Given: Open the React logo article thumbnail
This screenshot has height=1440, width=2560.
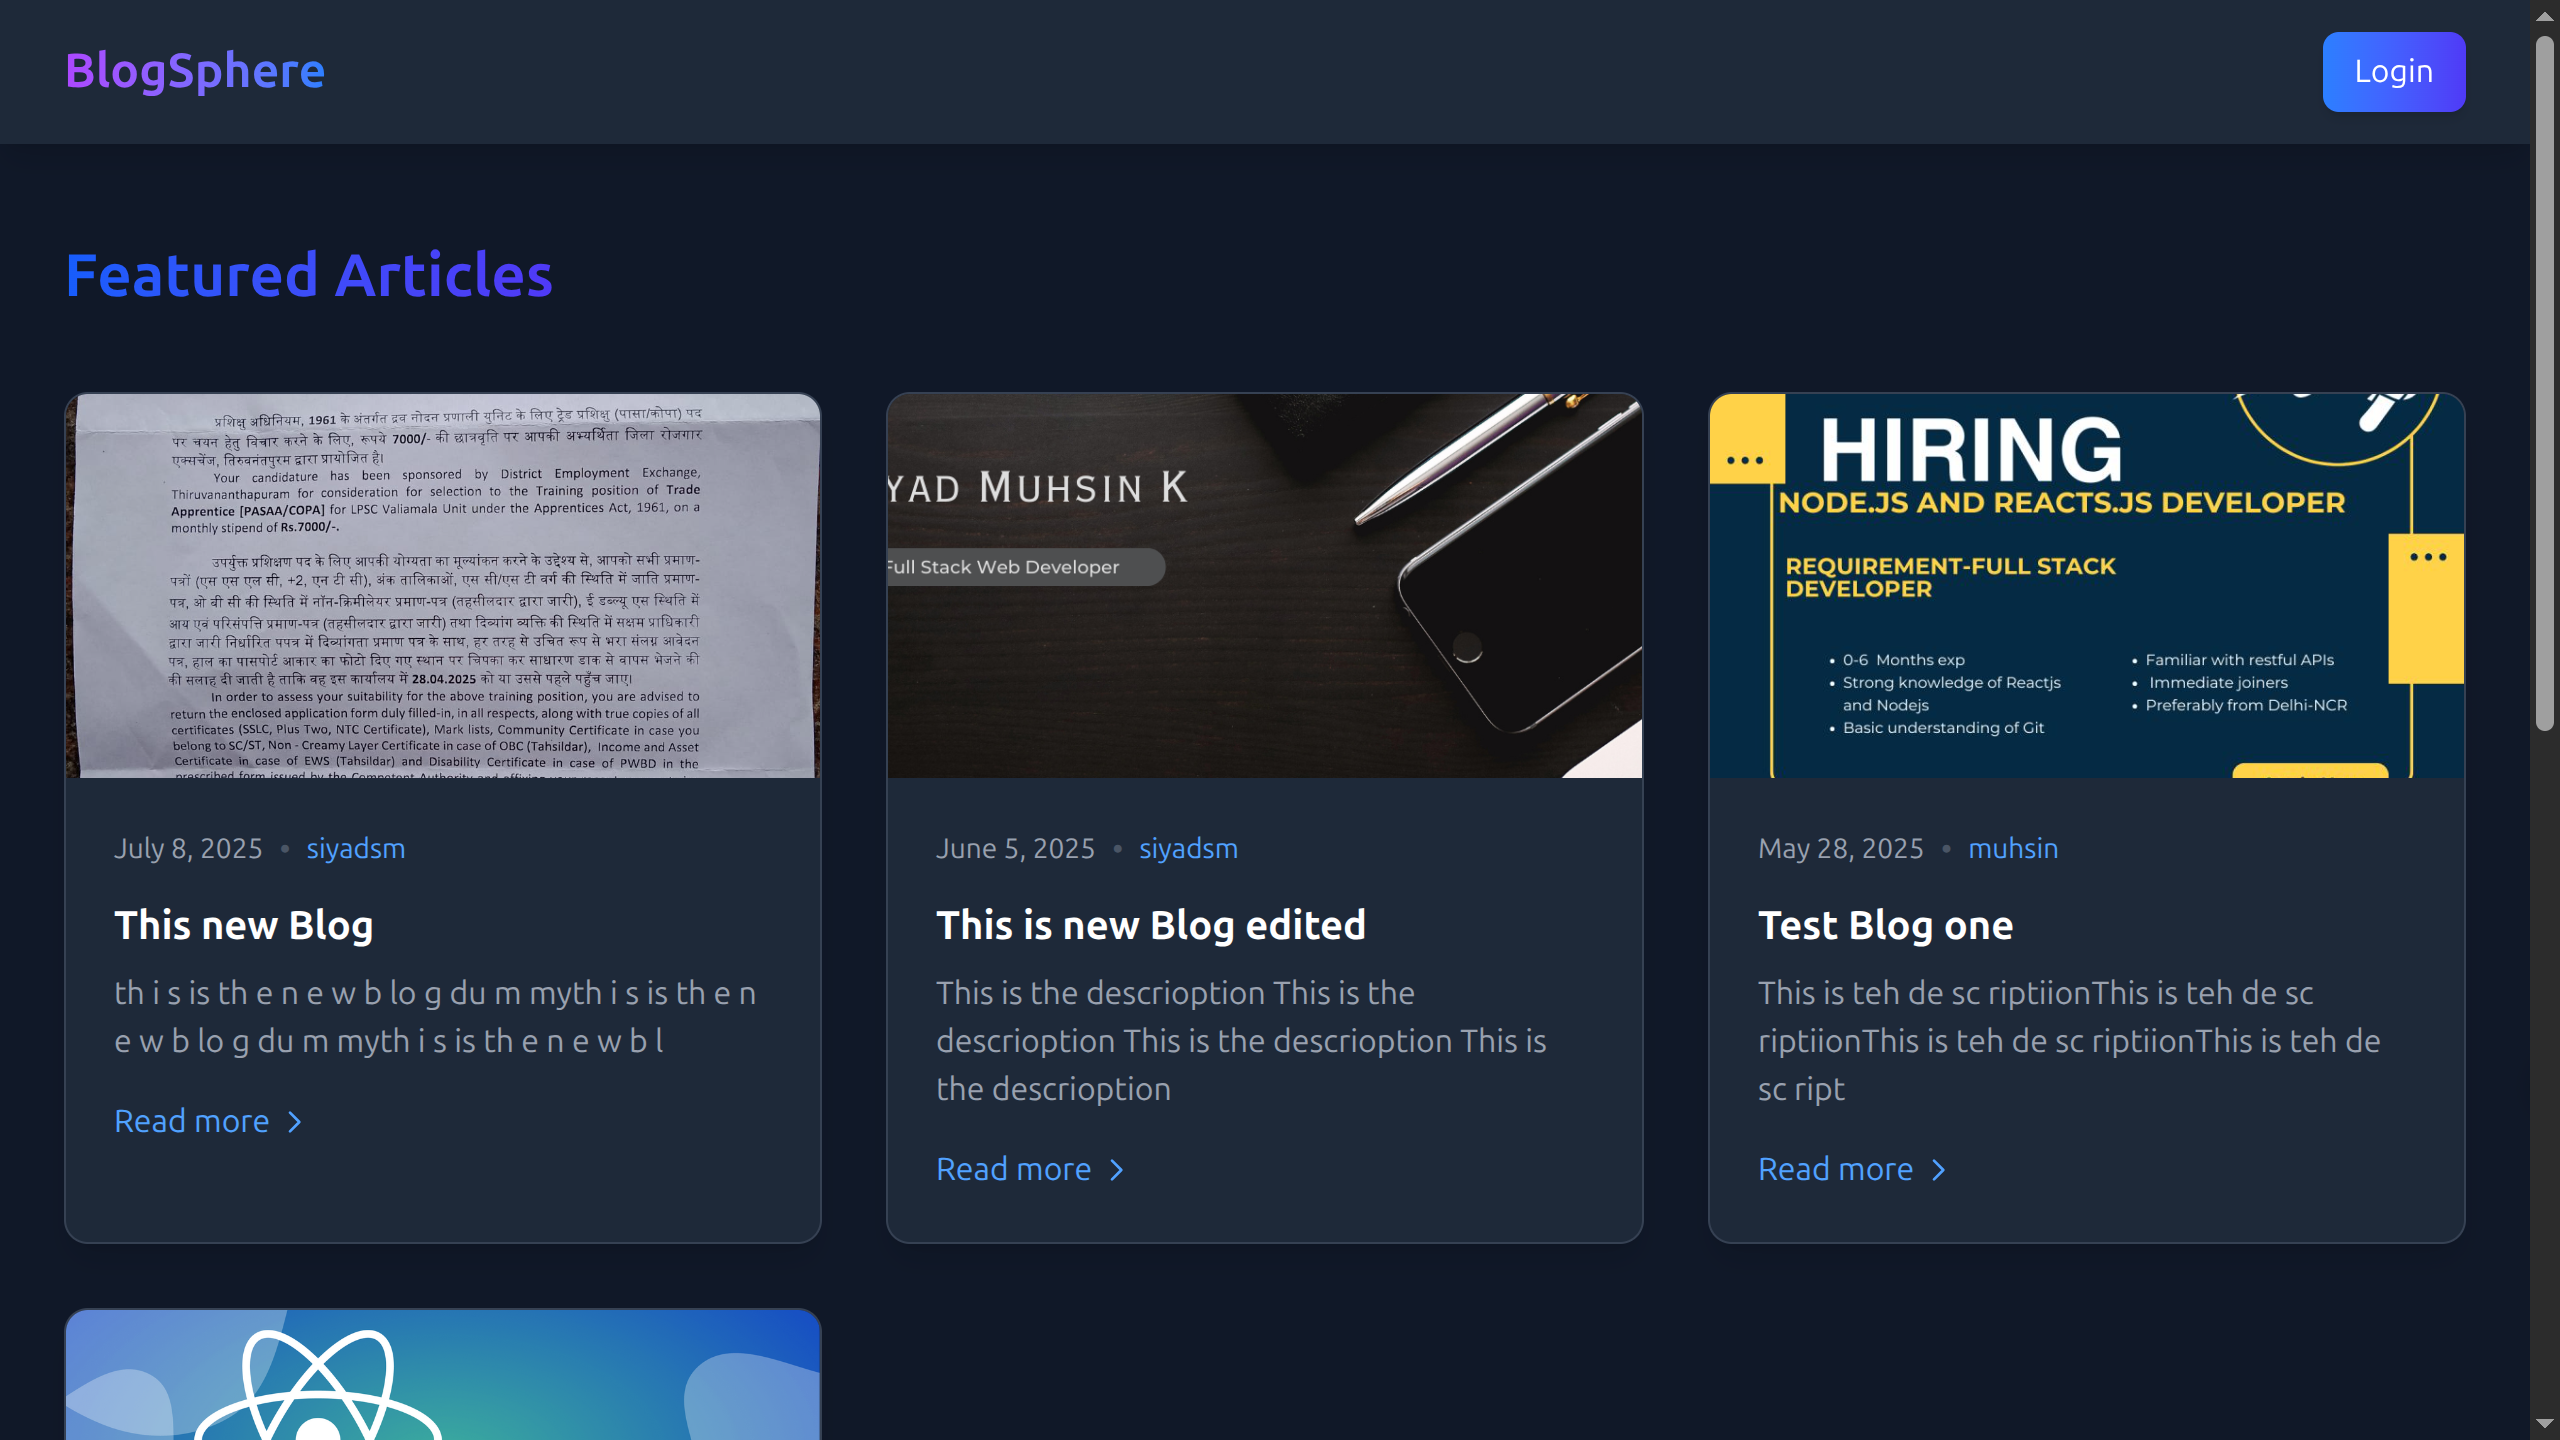Looking at the screenshot, I should click(443, 1374).
